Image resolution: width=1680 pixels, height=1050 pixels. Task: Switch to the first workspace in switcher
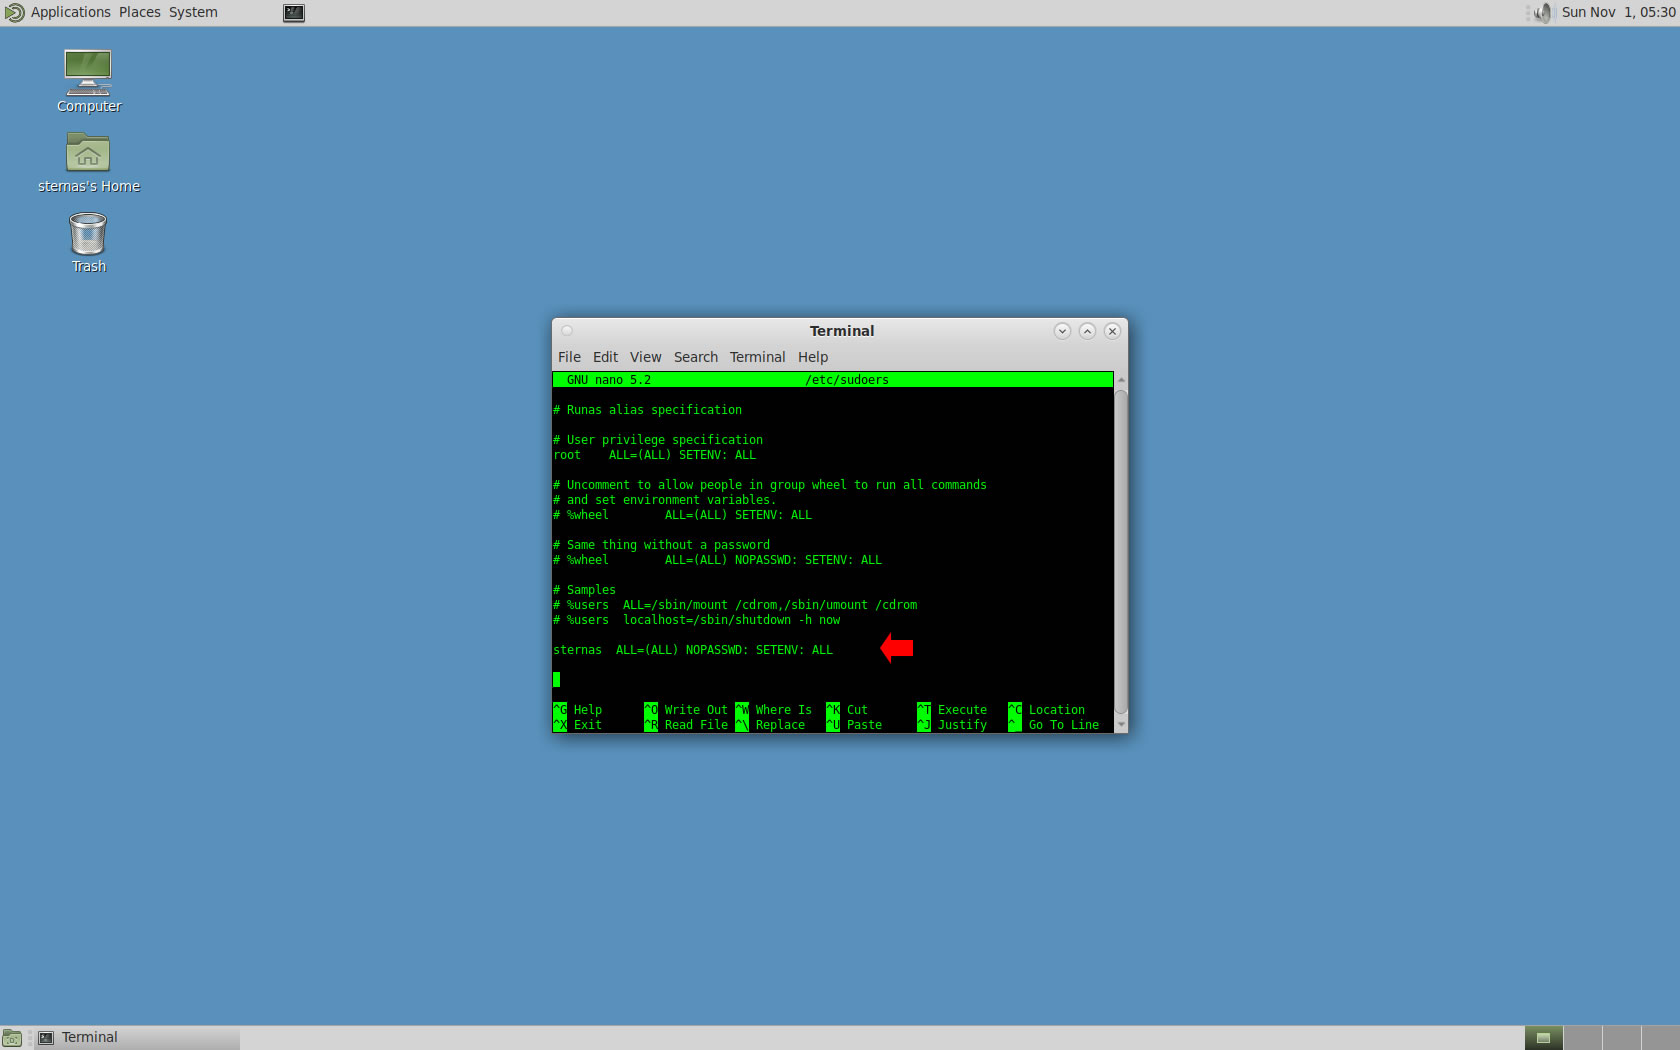[1543, 1038]
